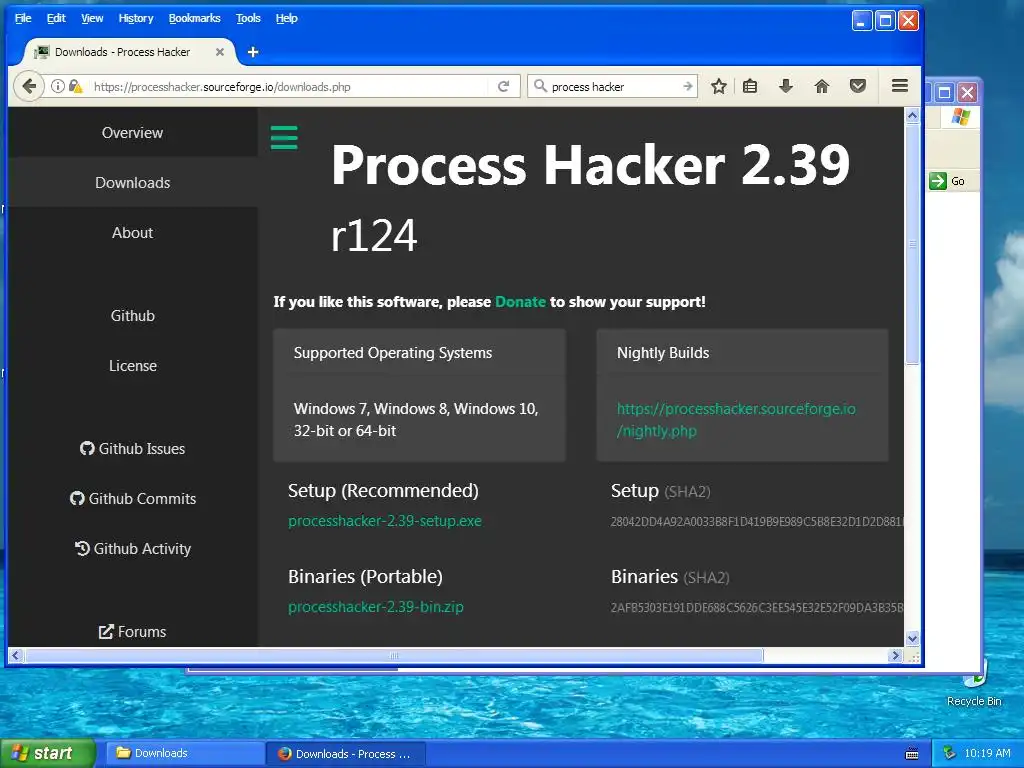Click the insecure connection padlock warning icon
Image resolution: width=1024 pixels, height=768 pixels.
(x=75, y=86)
